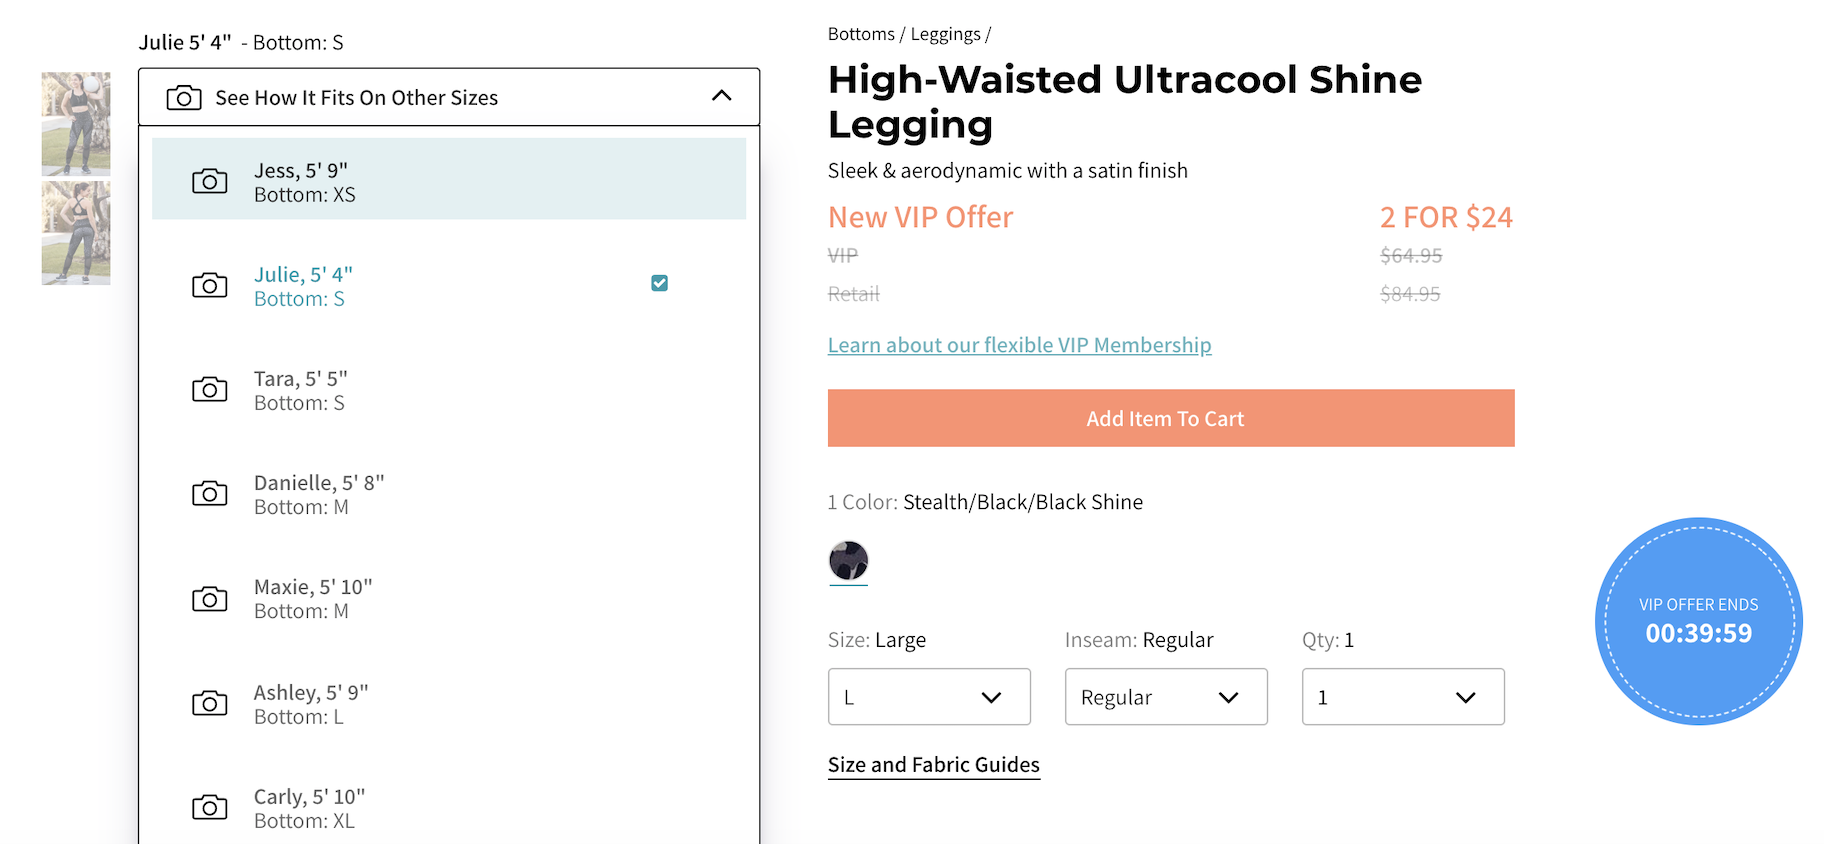1824x844 pixels.
Task: Open the Inseam dropdown showing Regular
Action: tap(1166, 697)
